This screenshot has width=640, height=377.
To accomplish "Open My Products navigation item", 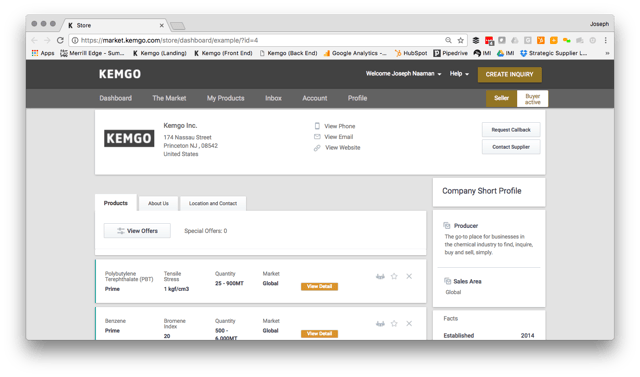I will 225,98.
